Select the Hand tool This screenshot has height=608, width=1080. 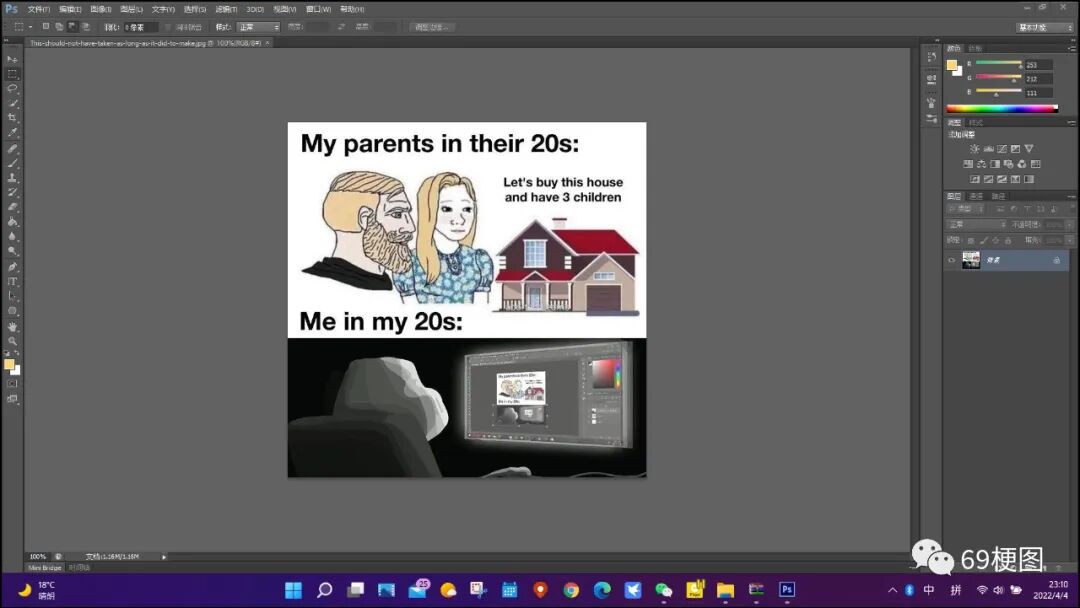click(12, 326)
